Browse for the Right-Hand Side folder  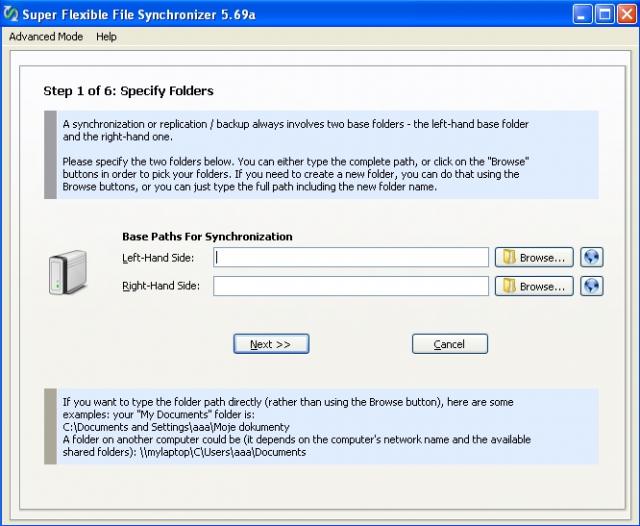(534, 286)
